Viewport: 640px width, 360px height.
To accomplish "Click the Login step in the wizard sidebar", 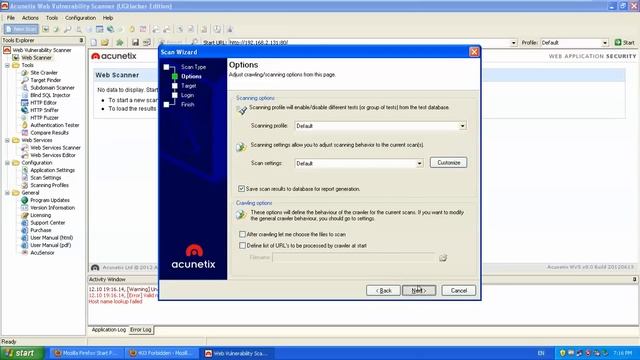I will [x=187, y=95].
